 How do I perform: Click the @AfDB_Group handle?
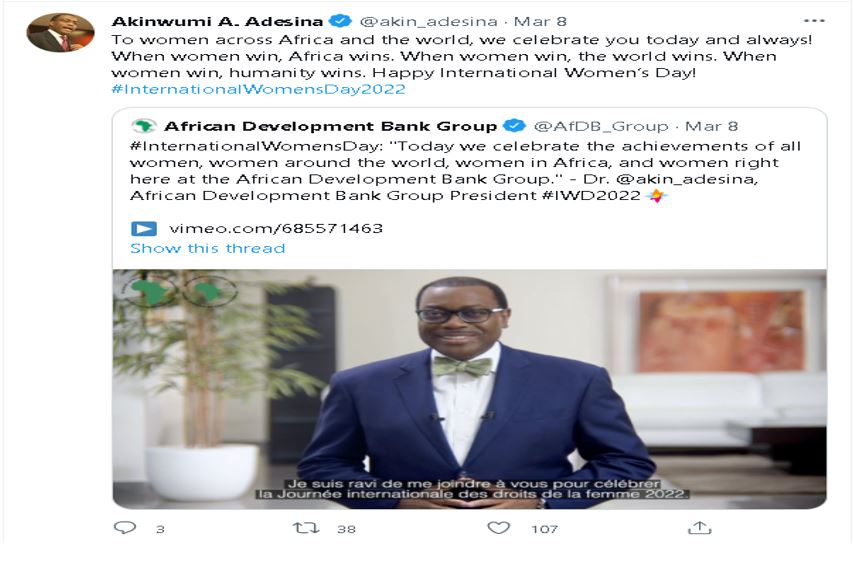tap(601, 126)
